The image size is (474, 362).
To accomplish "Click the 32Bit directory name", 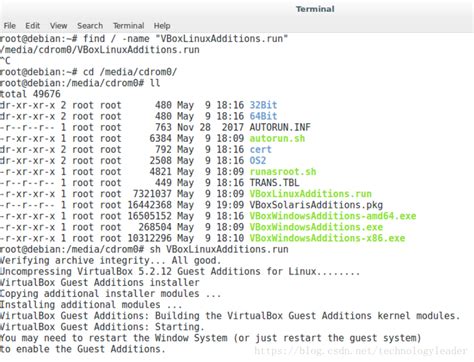I will 263,105.
